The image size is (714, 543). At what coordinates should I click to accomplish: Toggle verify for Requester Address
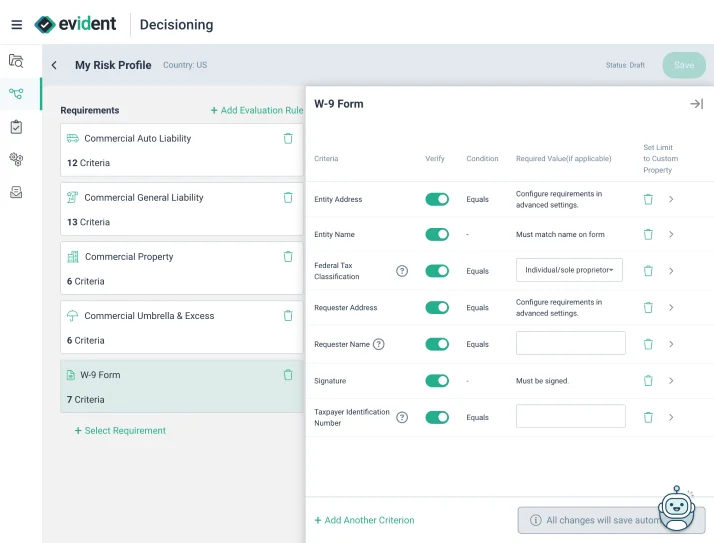(437, 307)
